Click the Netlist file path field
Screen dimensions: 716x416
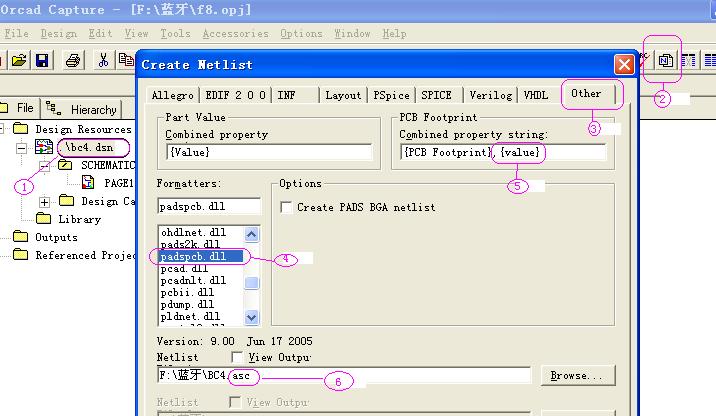tap(344, 375)
